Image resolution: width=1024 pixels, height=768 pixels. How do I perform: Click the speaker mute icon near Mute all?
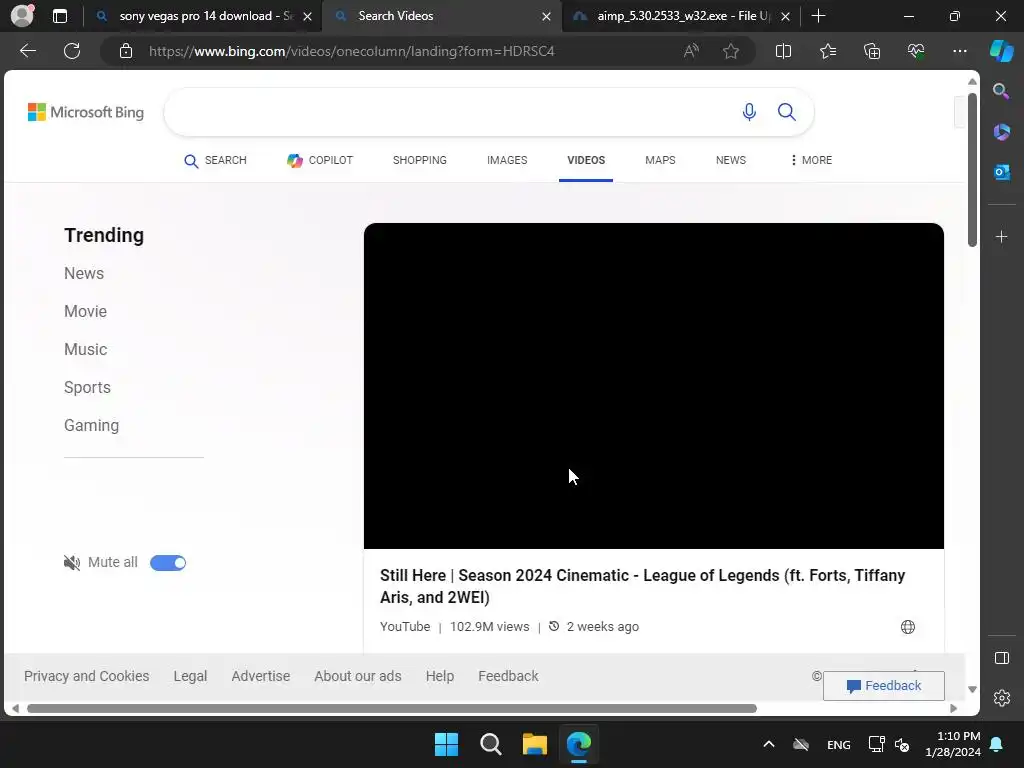click(x=72, y=562)
